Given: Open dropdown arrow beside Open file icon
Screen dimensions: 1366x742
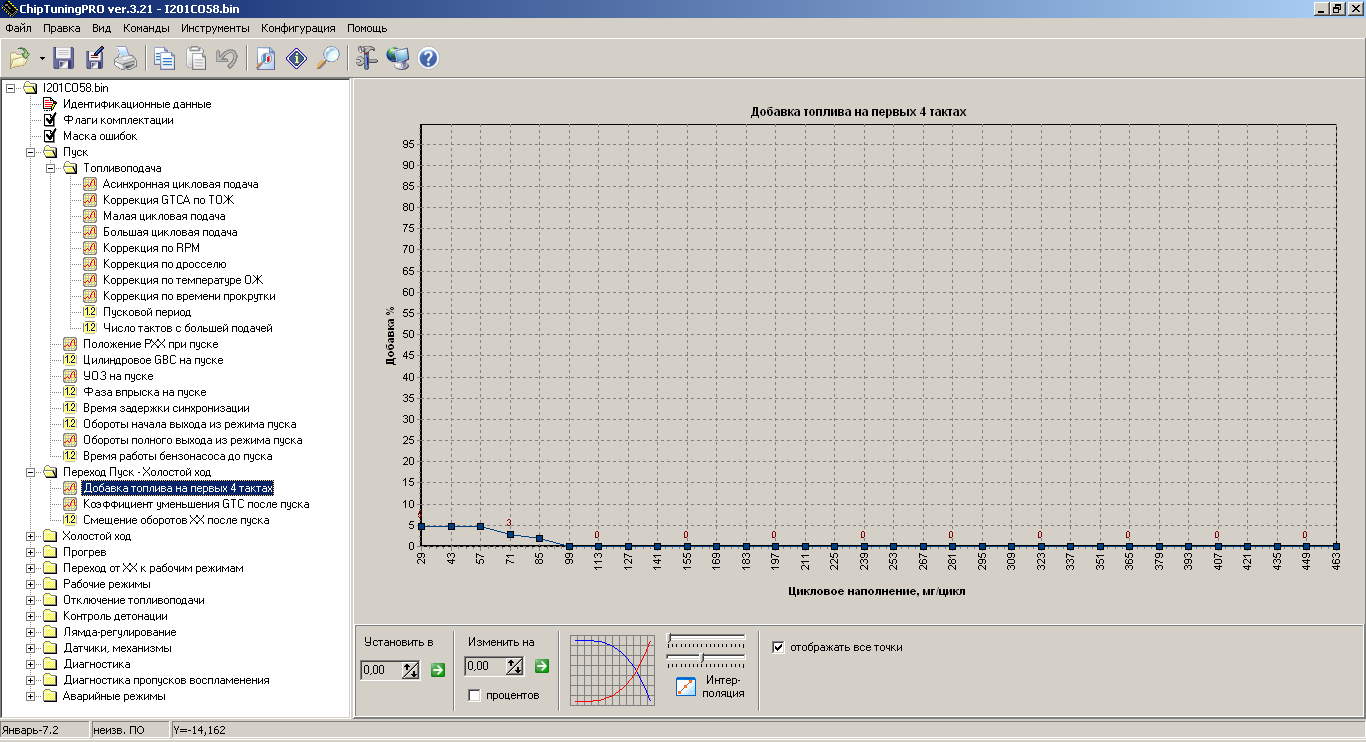Looking at the screenshot, I should tap(42, 58).
